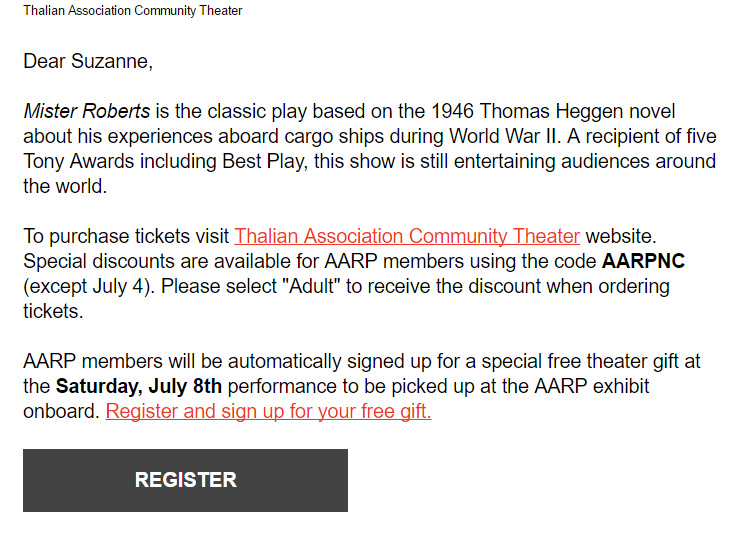Click the text '(except July 4)'

coord(89,286)
